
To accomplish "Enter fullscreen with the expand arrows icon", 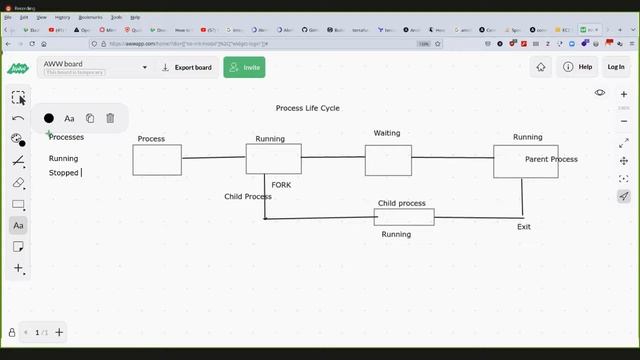I will [624, 143].
